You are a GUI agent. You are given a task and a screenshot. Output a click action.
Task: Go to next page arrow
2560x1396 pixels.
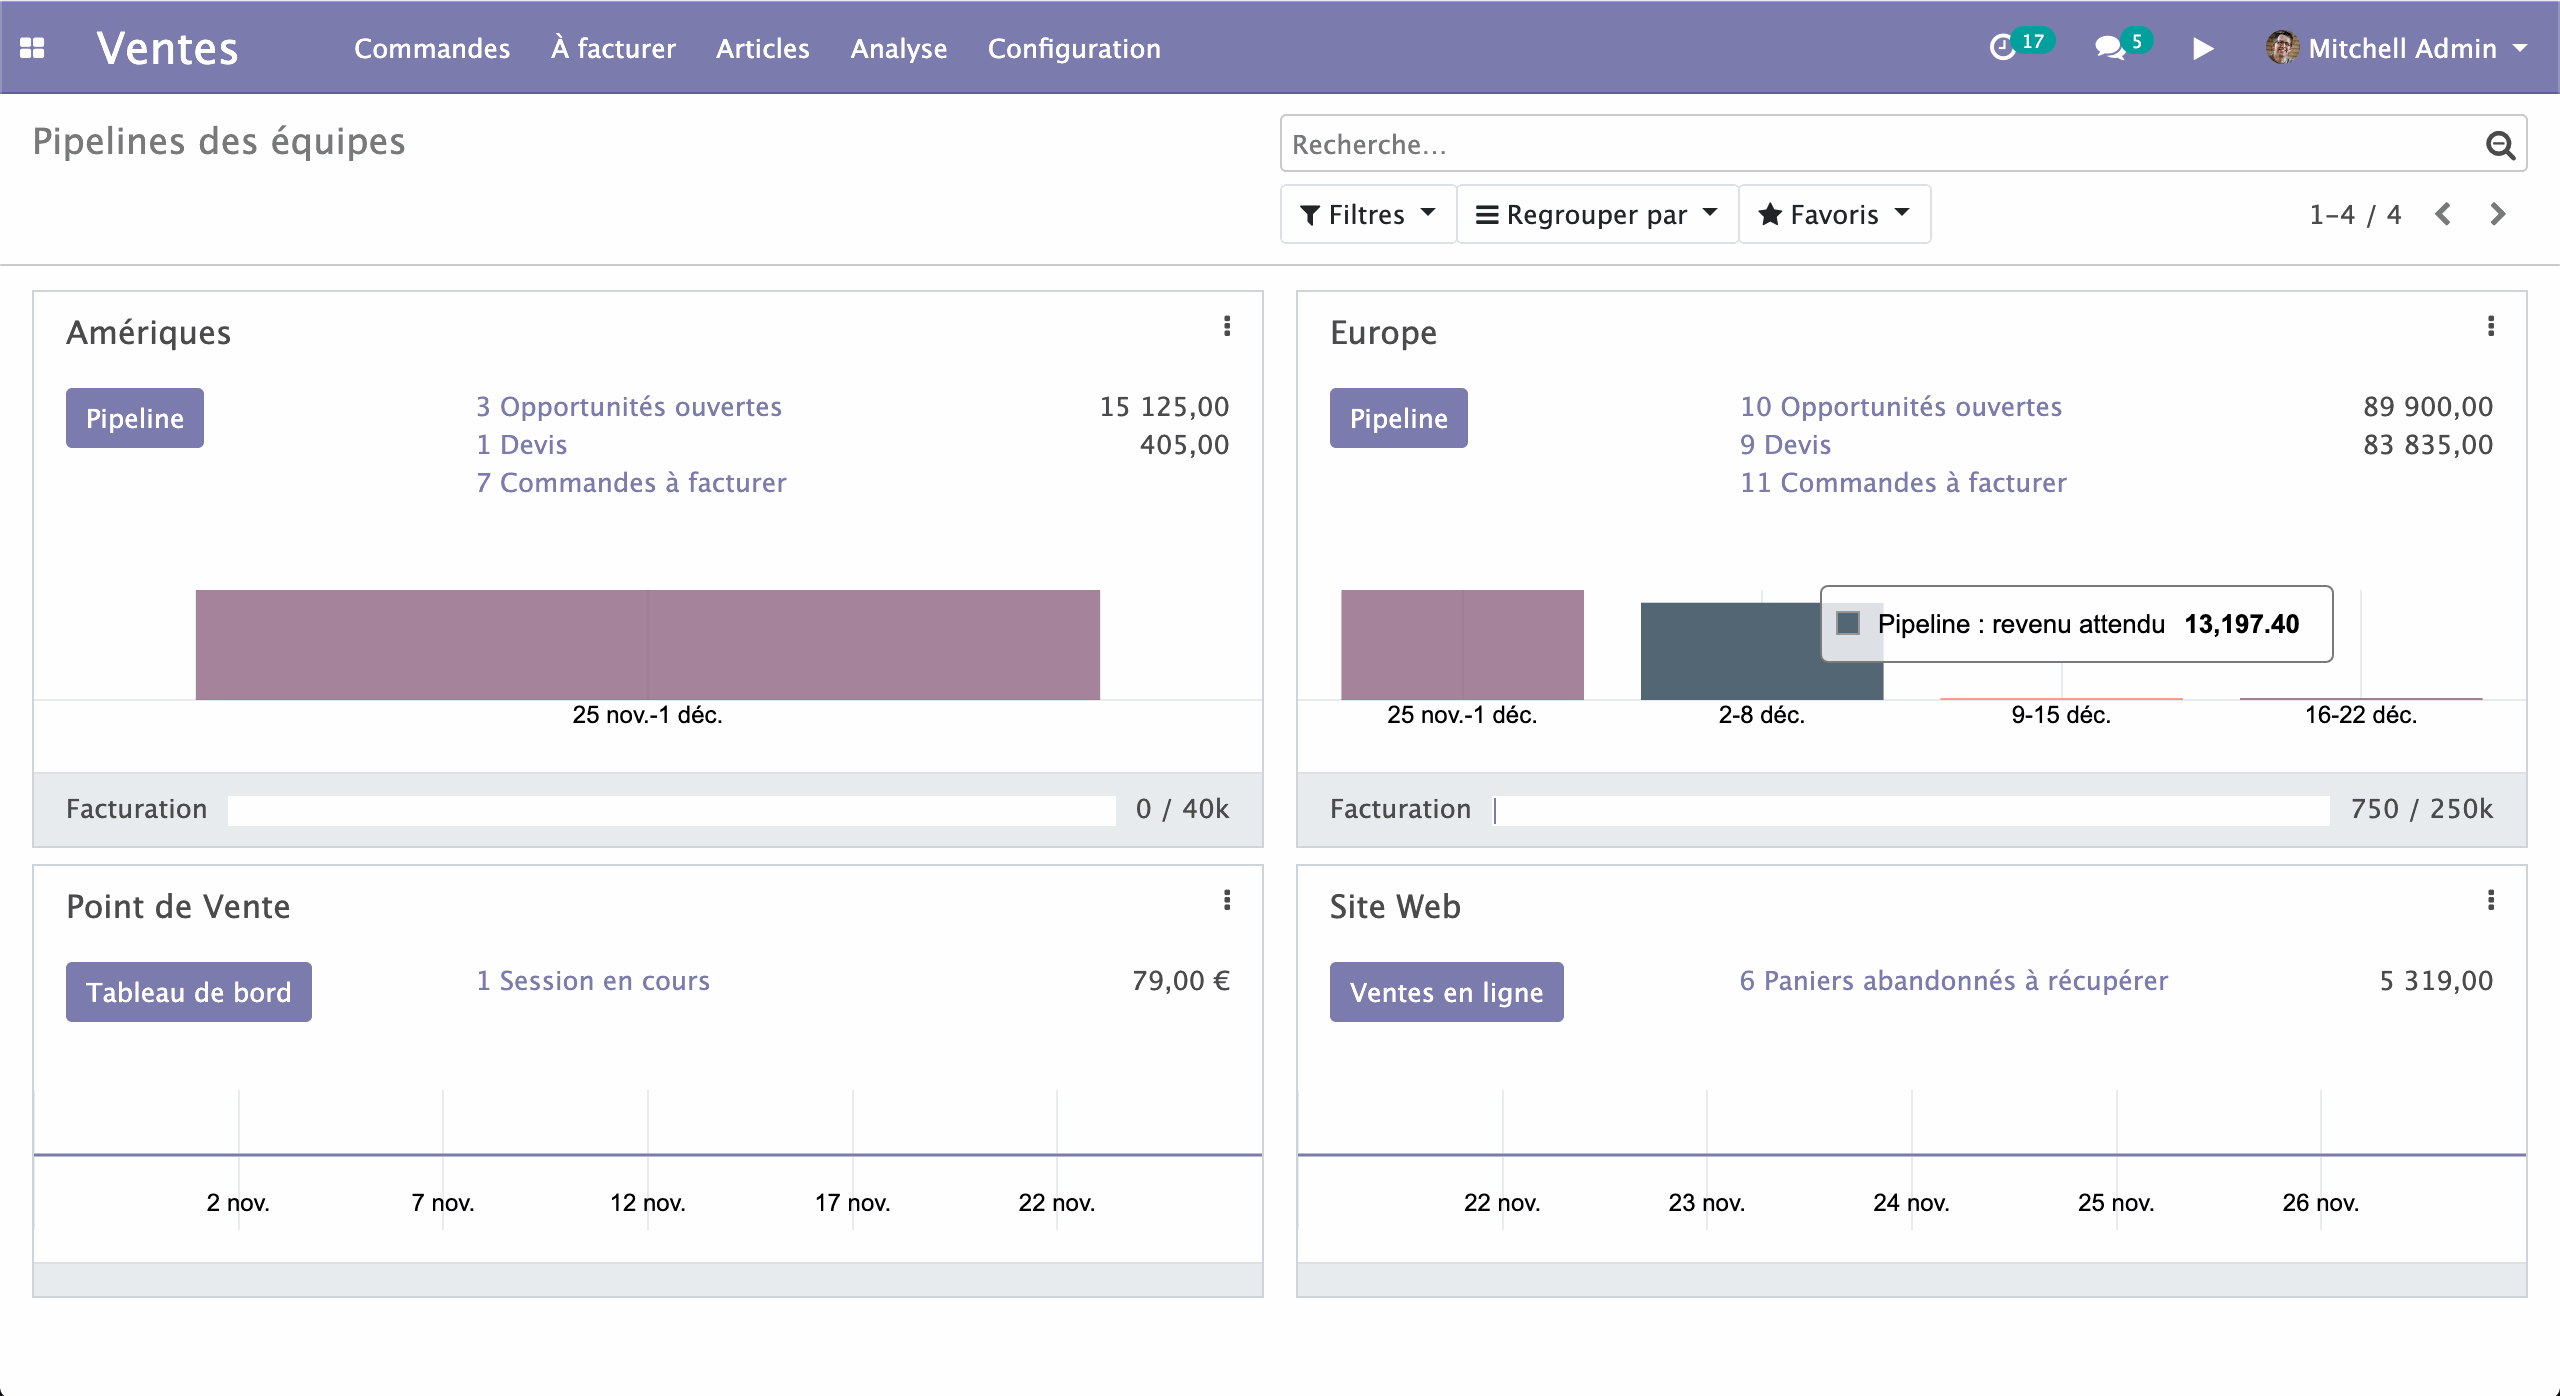coord(2497,214)
